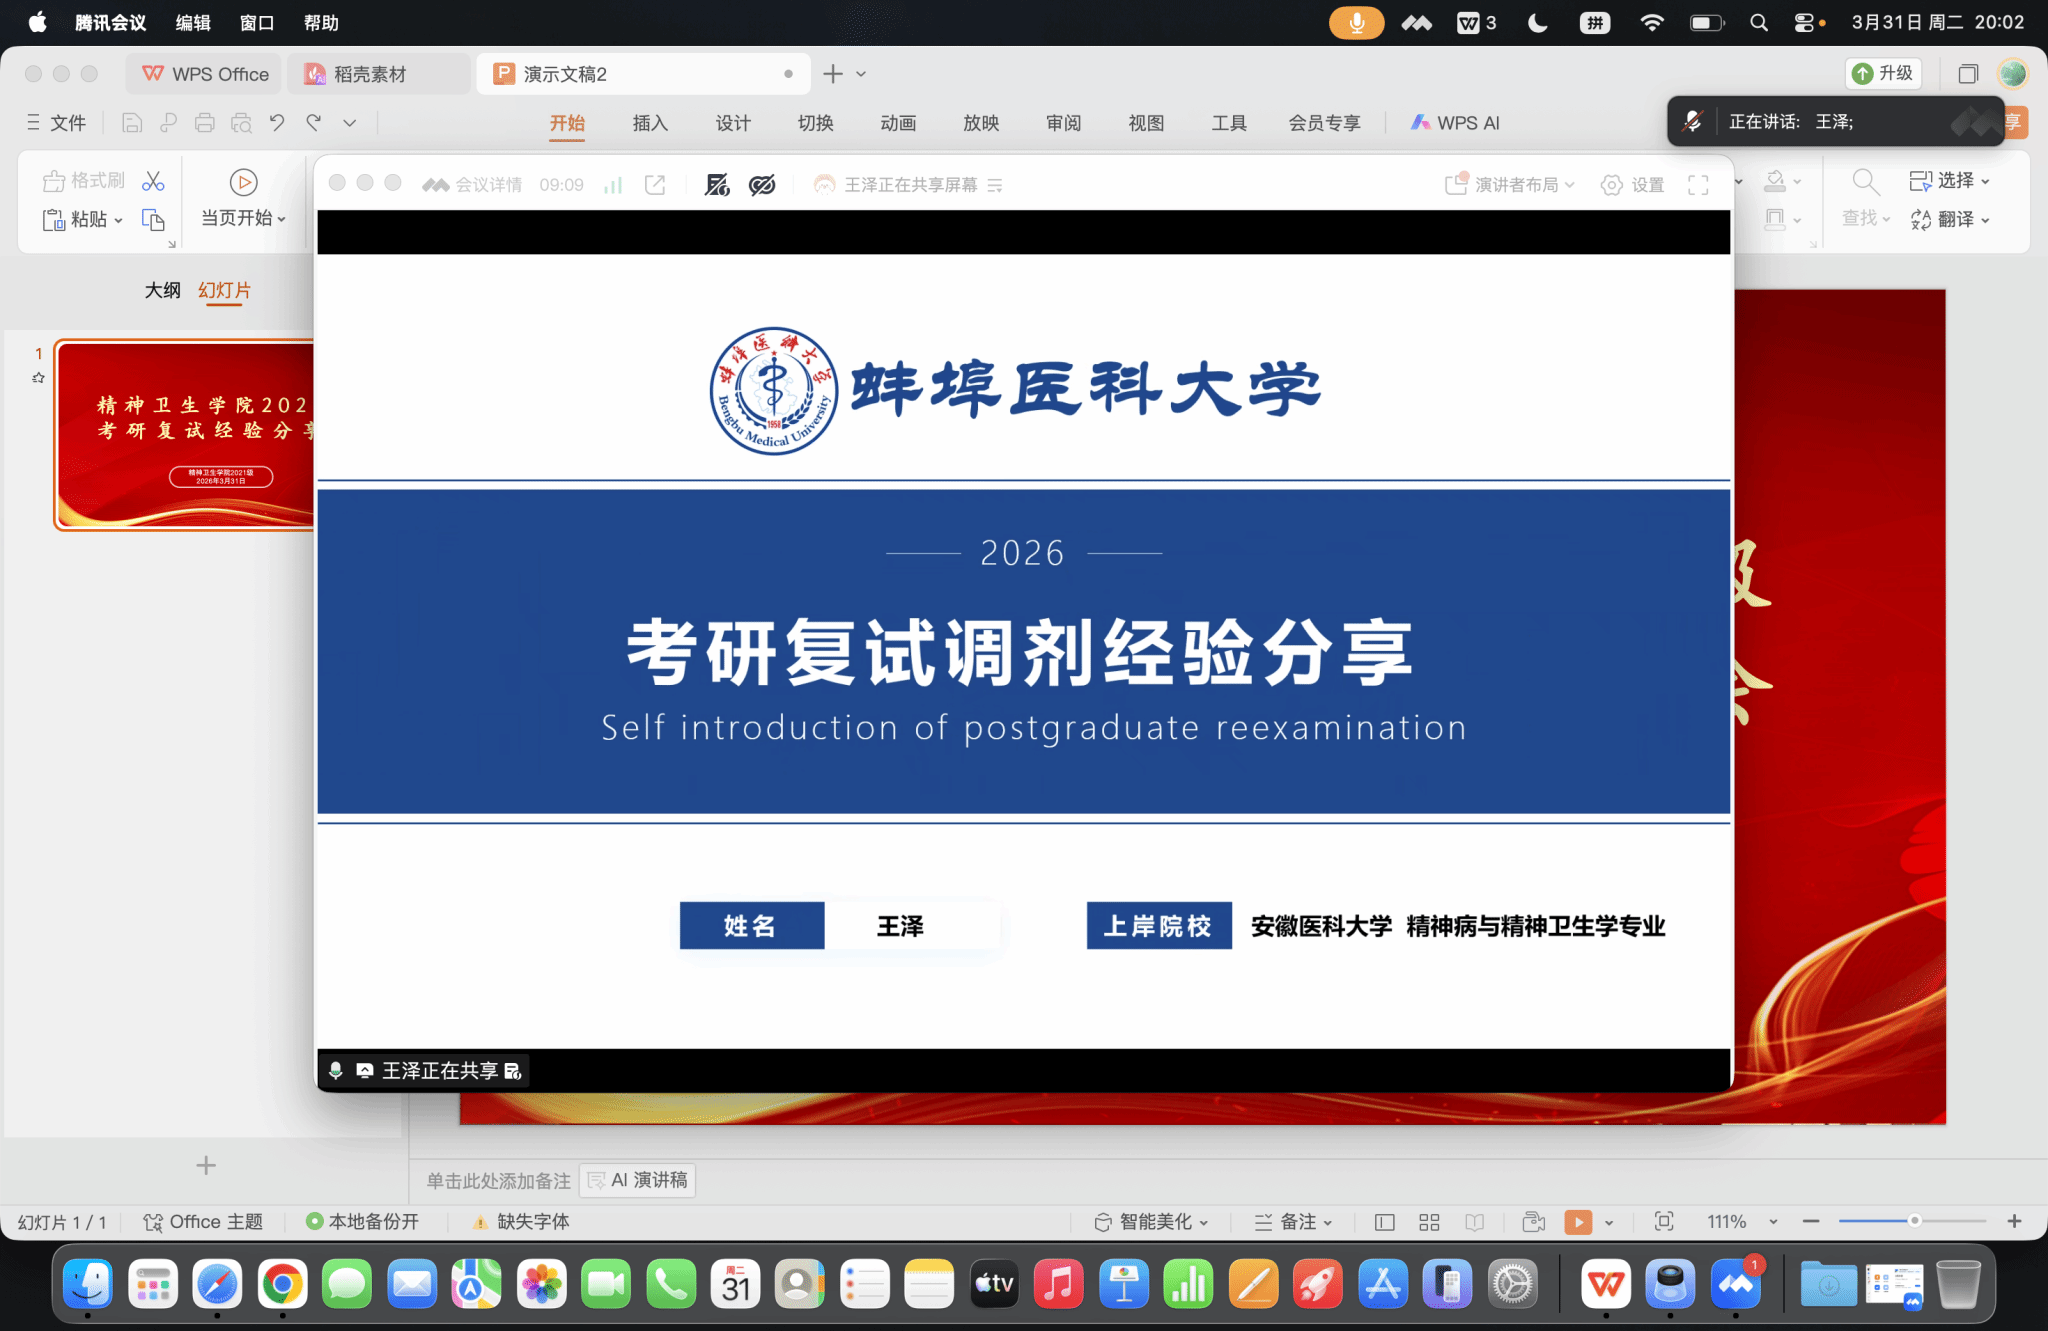The image size is (2048, 1331).
Task: Click the 升级 upgrade button
Action: pos(1883,73)
